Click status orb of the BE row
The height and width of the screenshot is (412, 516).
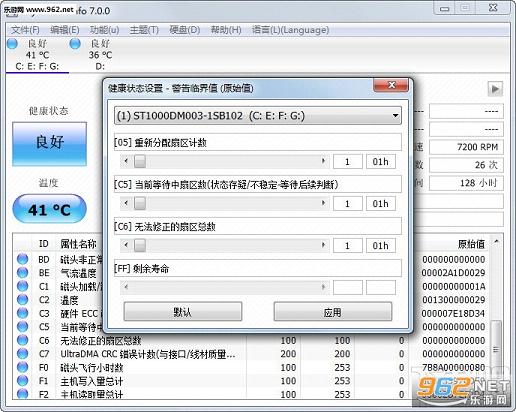tap(22, 272)
